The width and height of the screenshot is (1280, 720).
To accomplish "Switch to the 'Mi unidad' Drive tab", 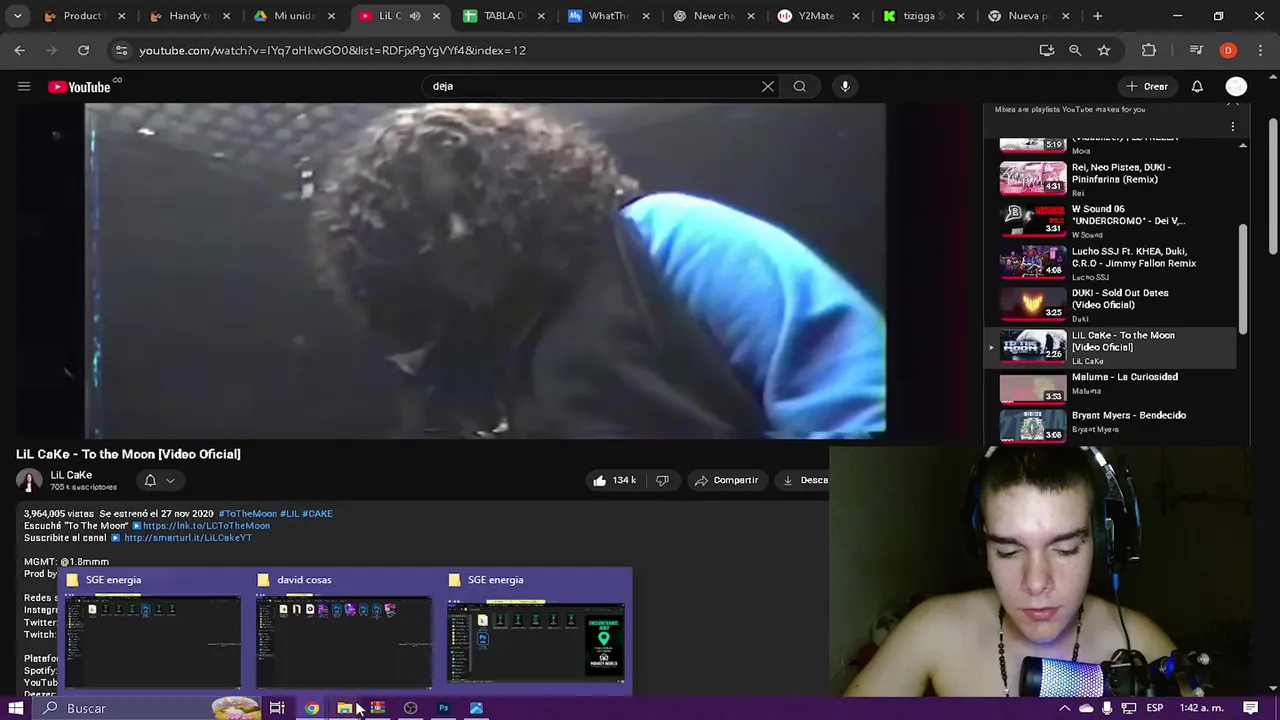I will [x=294, y=16].
